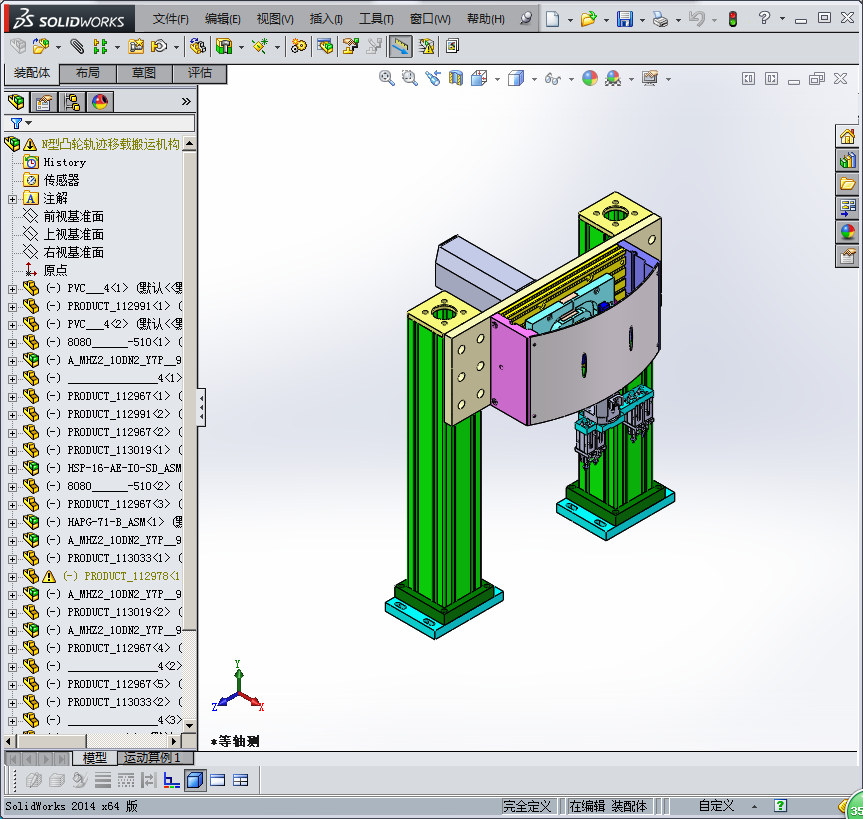Open the DisplayManager panel tab
The width and height of the screenshot is (863, 819).
(x=100, y=102)
